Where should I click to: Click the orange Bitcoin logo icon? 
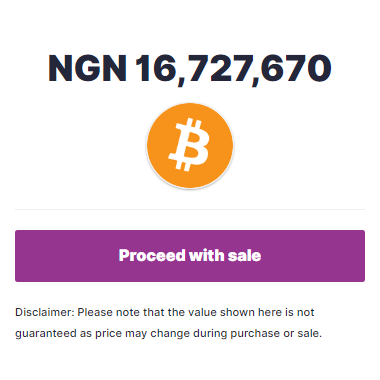[190, 146]
